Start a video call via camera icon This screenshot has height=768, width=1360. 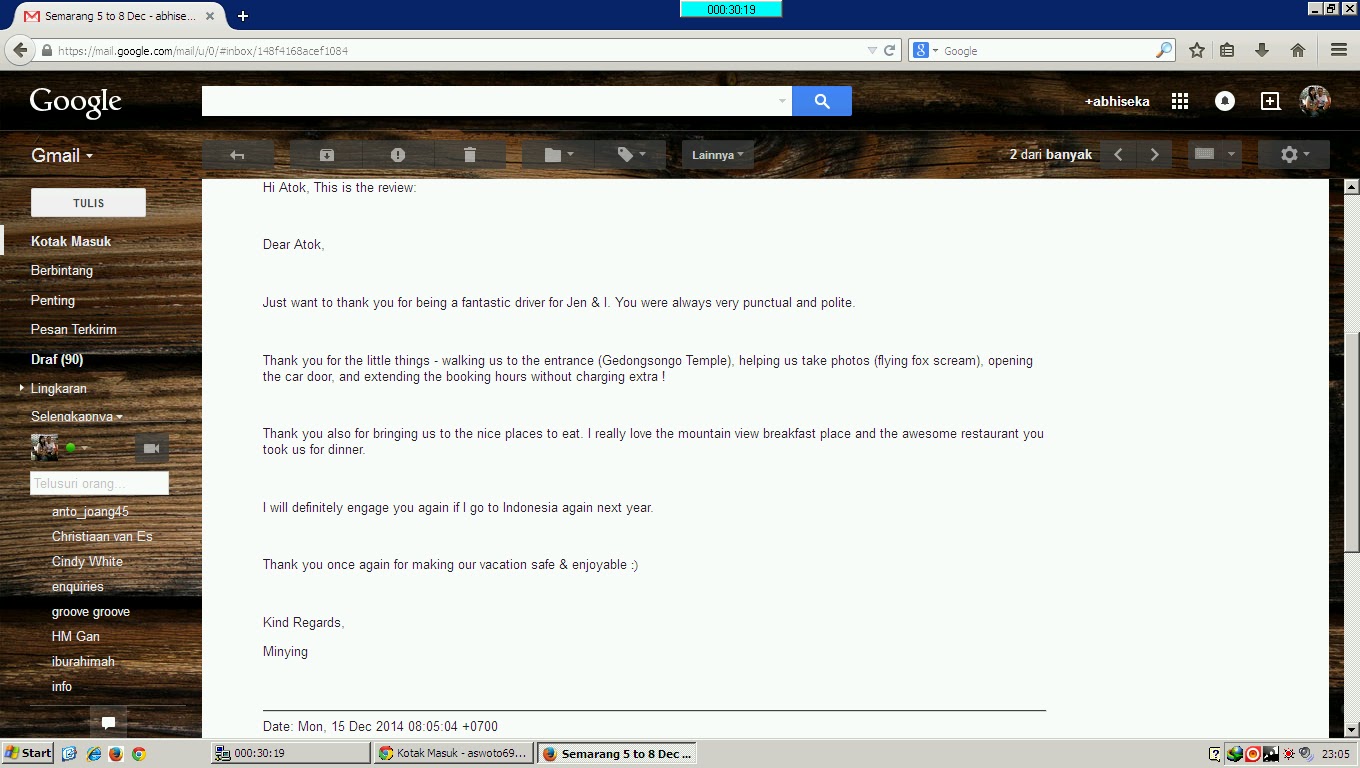152,448
